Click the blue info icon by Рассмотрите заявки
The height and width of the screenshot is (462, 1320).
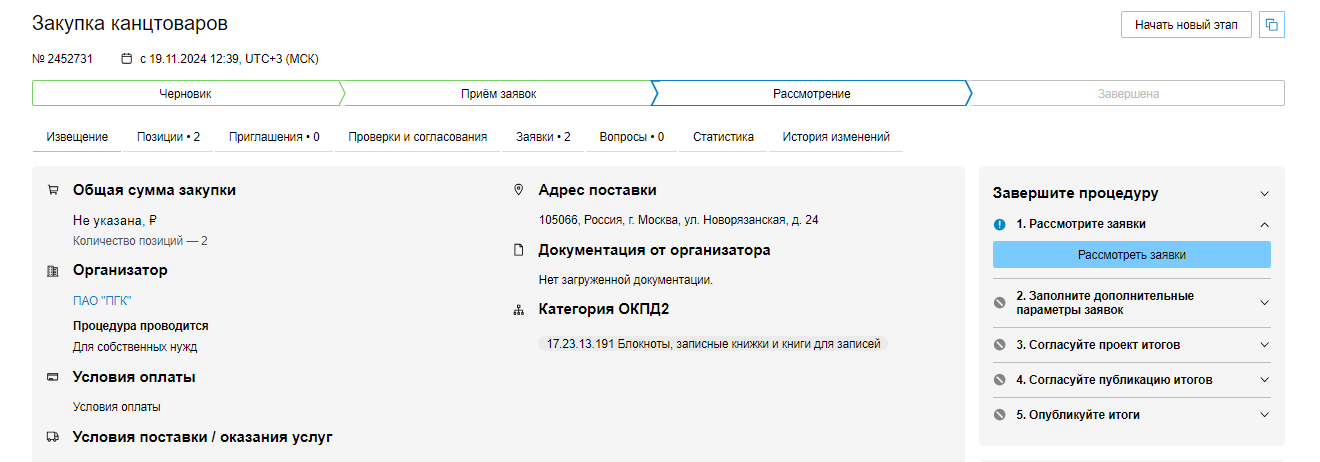coord(1000,225)
